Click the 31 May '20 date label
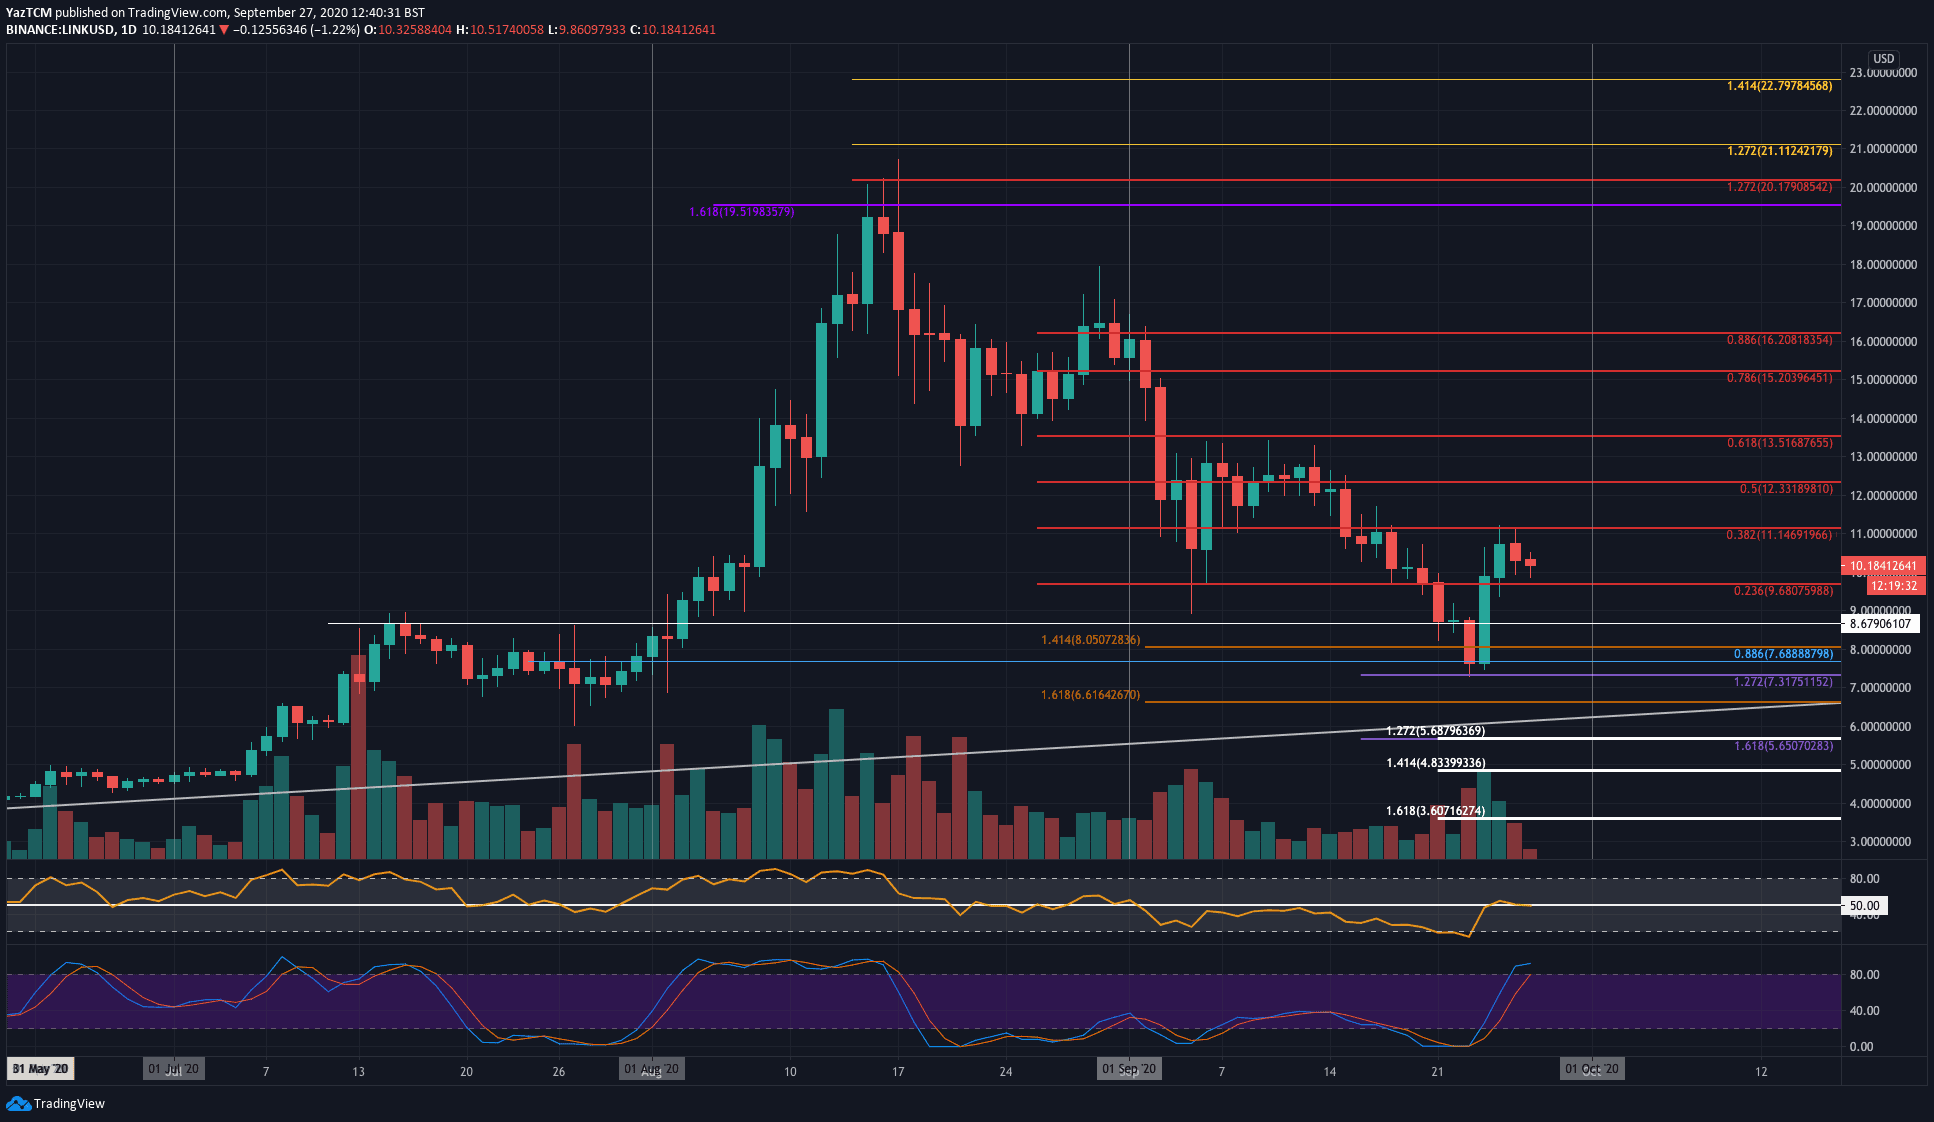 click(40, 1069)
